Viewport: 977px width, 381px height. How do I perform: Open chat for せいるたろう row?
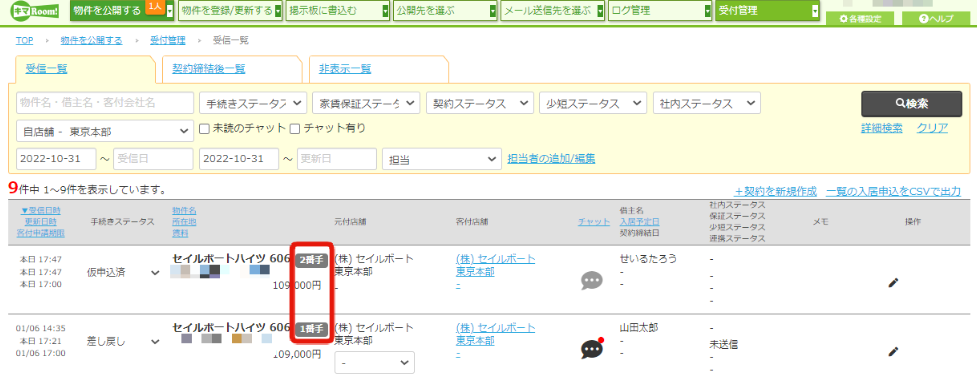pyautogui.click(x=591, y=281)
